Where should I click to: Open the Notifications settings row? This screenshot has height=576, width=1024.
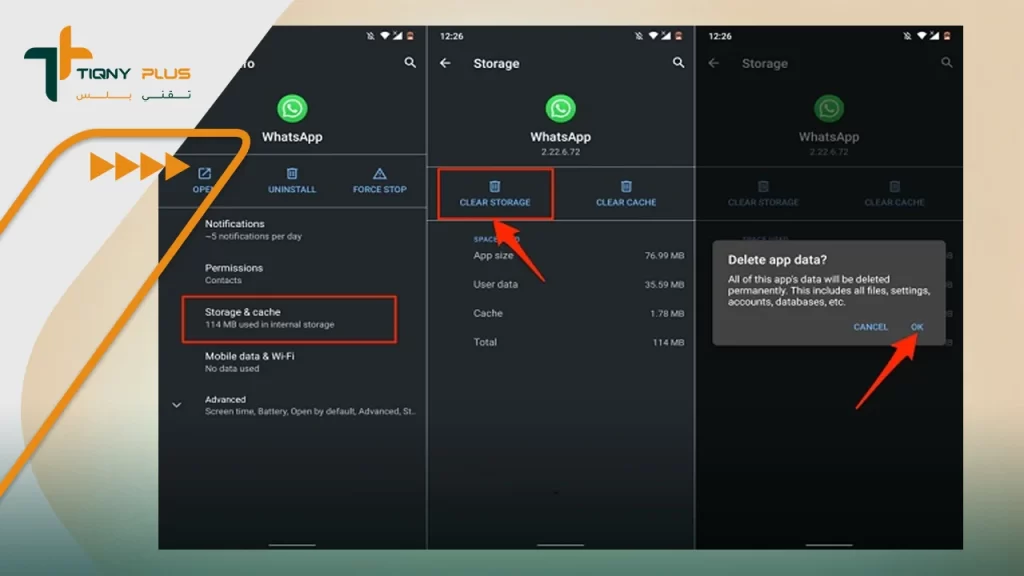click(x=293, y=229)
